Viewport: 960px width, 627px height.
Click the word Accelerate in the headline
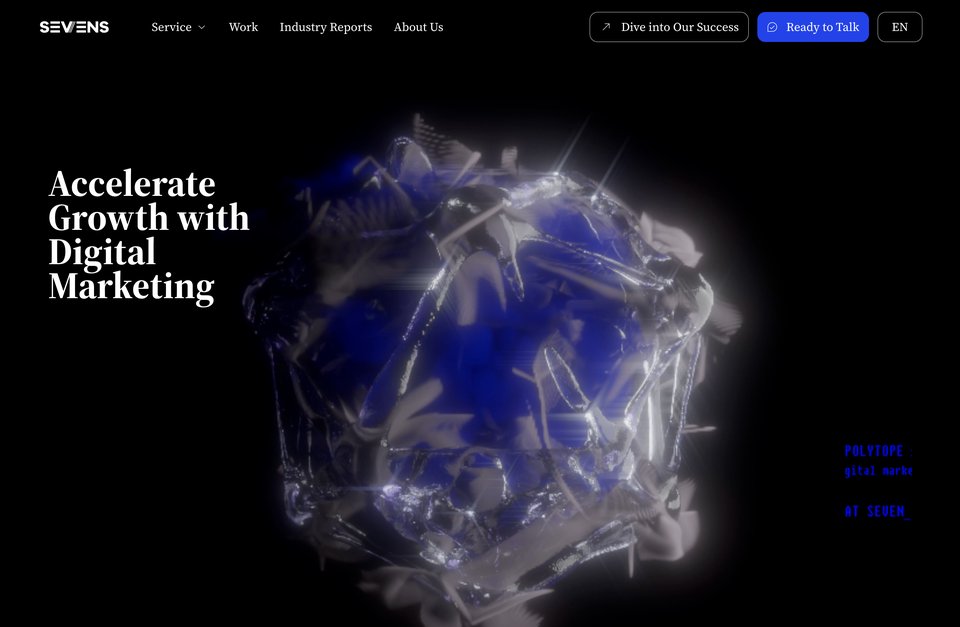pos(132,184)
